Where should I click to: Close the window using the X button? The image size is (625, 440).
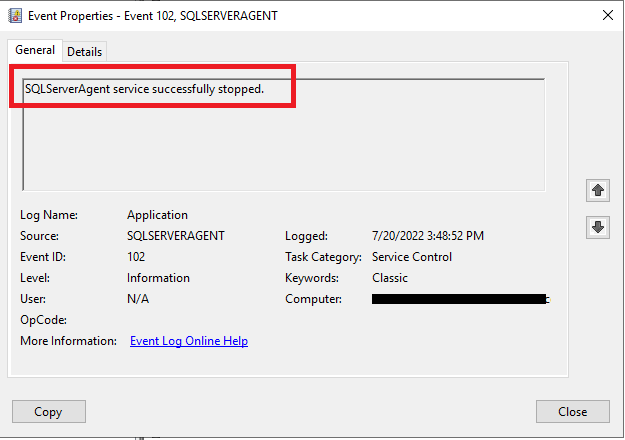click(608, 16)
